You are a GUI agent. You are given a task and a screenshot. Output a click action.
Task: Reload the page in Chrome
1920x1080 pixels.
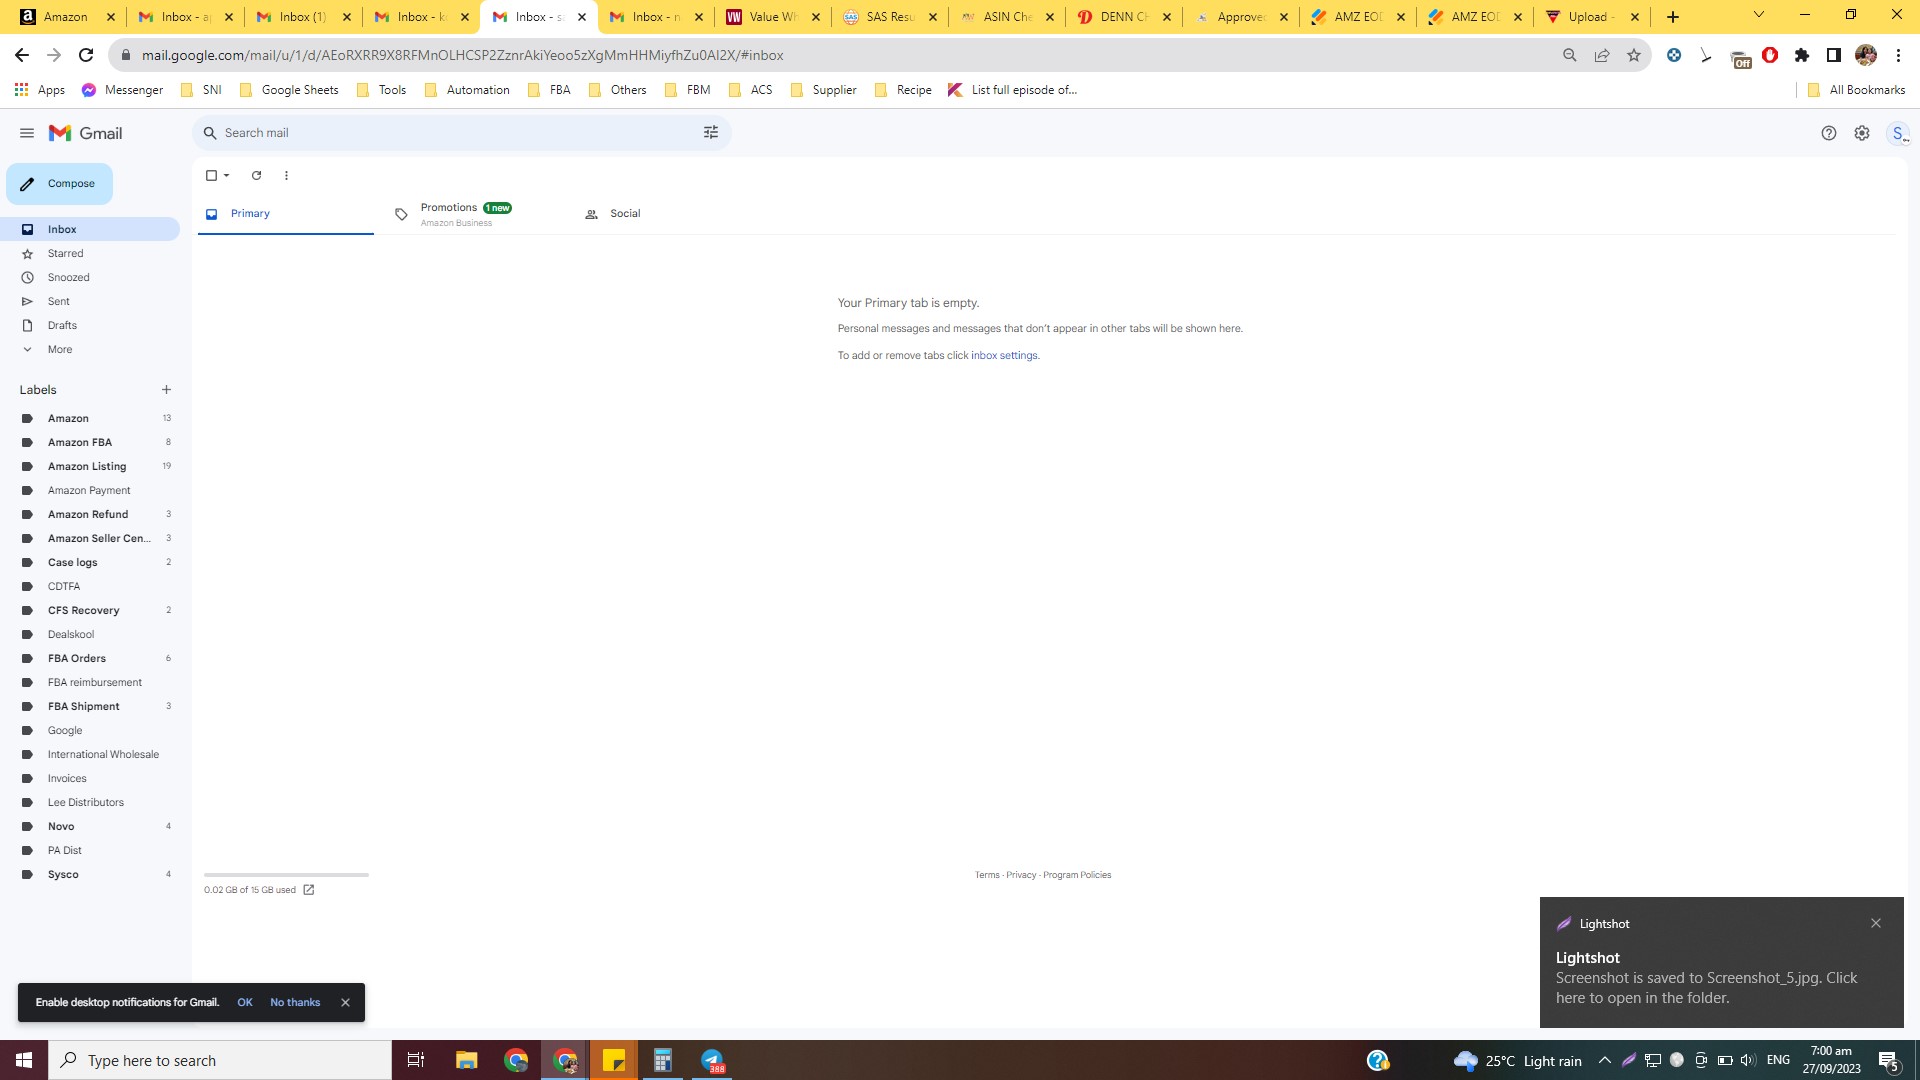(86, 55)
